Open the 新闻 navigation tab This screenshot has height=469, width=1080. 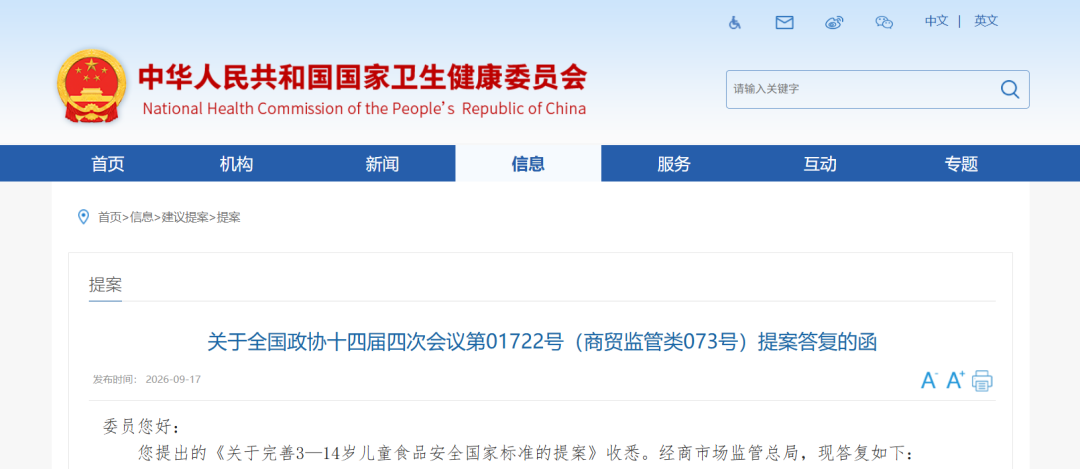point(382,164)
